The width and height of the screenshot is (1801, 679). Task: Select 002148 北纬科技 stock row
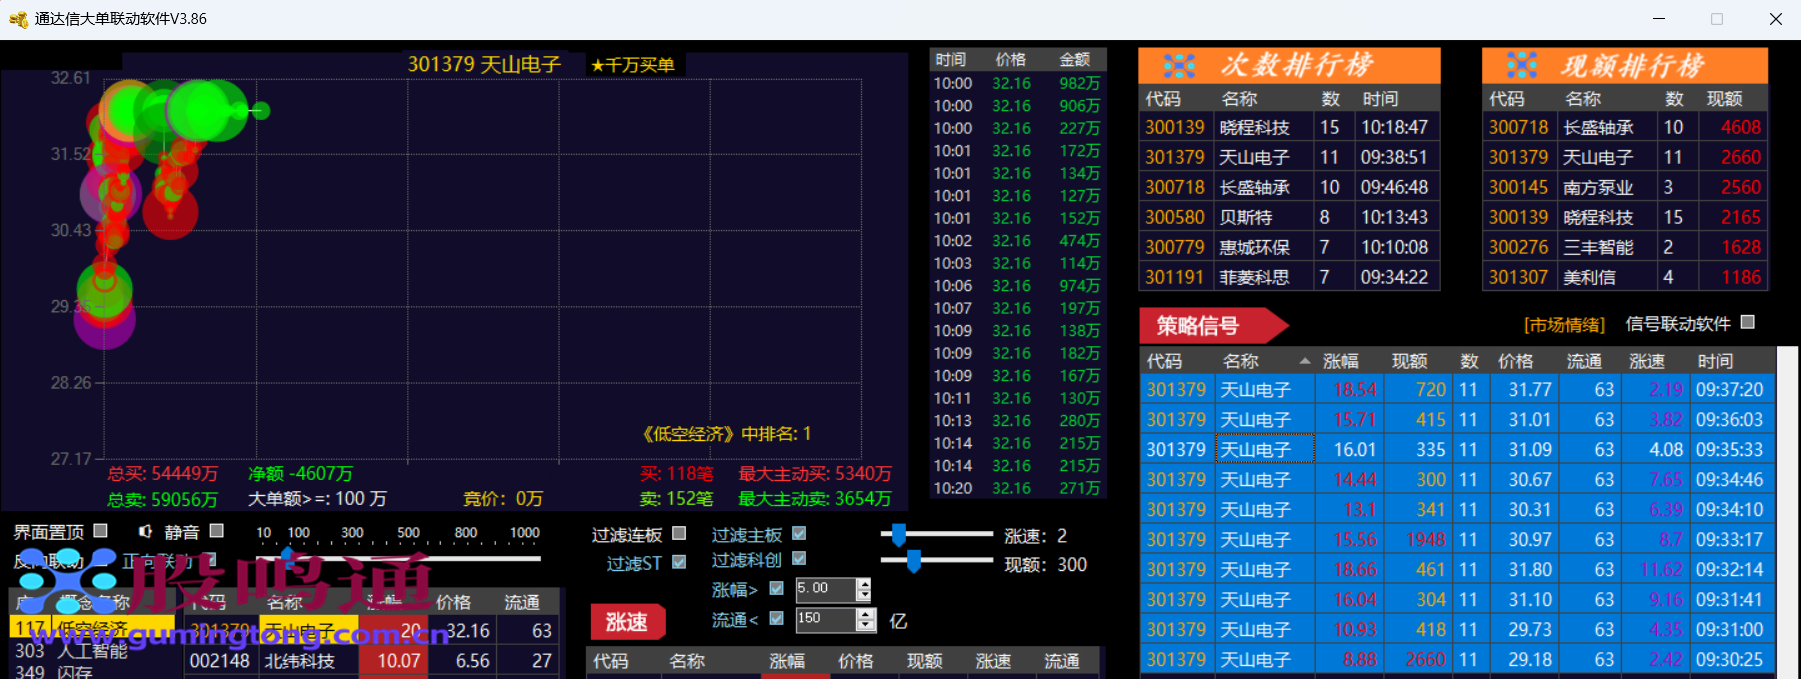(373, 661)
